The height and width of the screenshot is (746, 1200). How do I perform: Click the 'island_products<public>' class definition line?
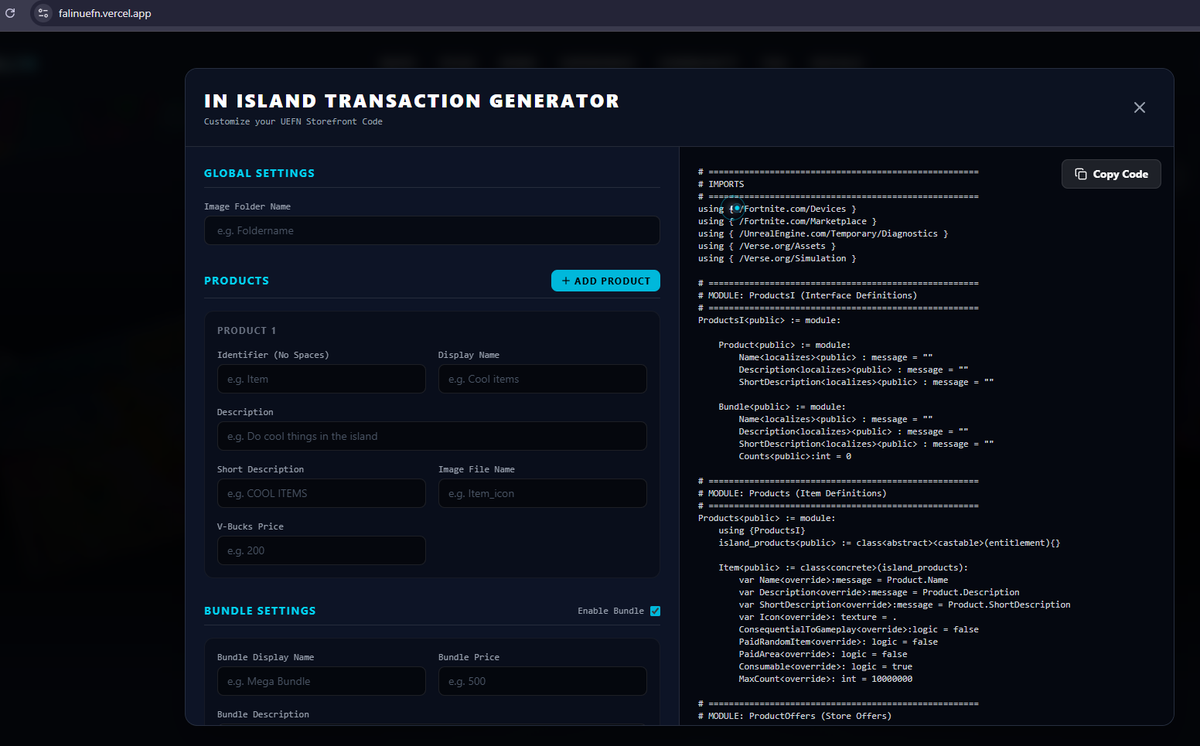coord(889,542)
